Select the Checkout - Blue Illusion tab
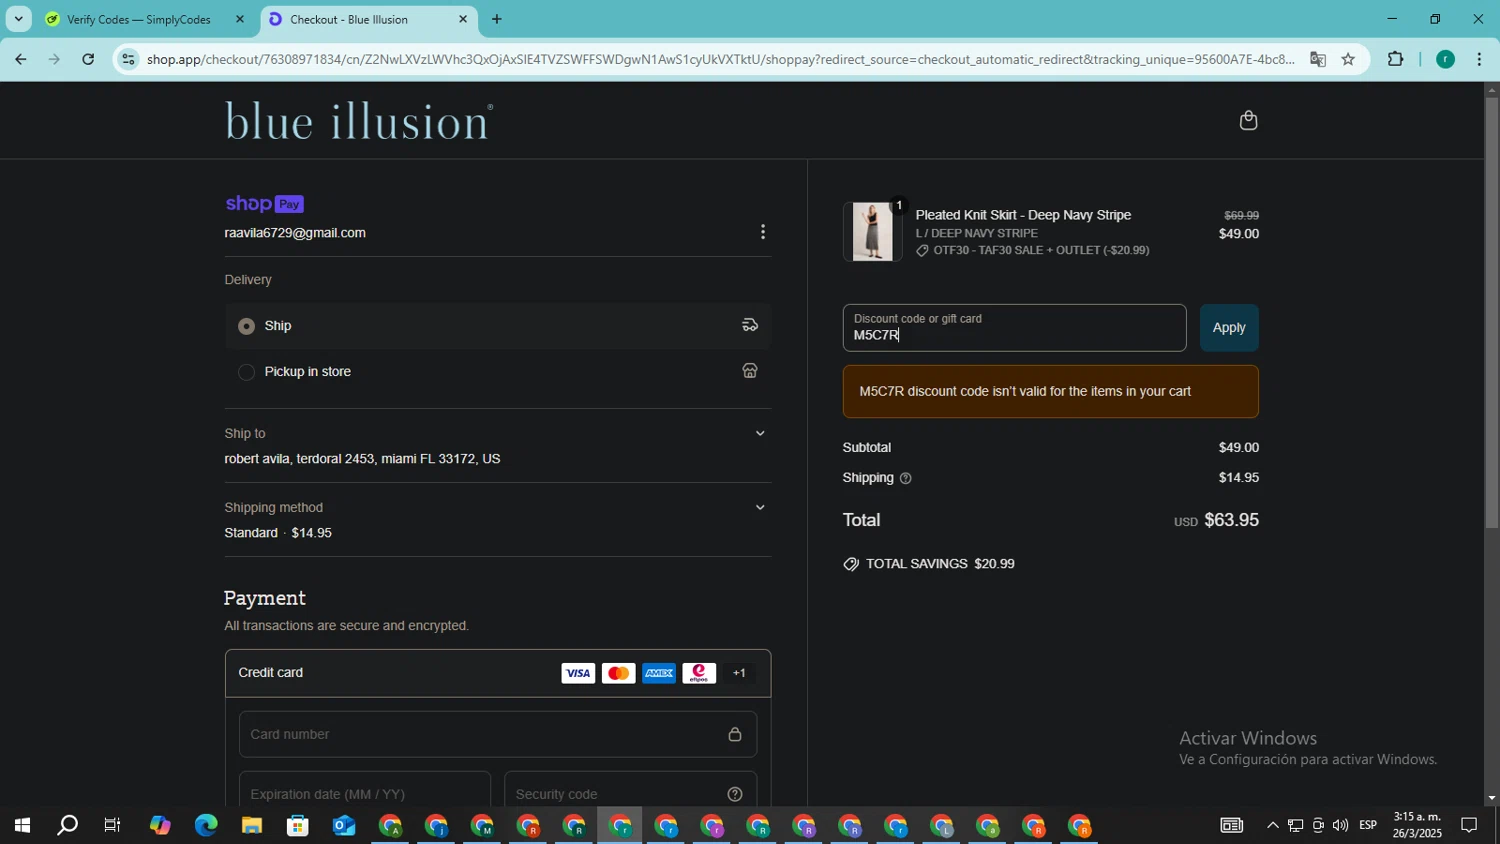The width and height of the screenshot is (1500, 844). (369, 19)
